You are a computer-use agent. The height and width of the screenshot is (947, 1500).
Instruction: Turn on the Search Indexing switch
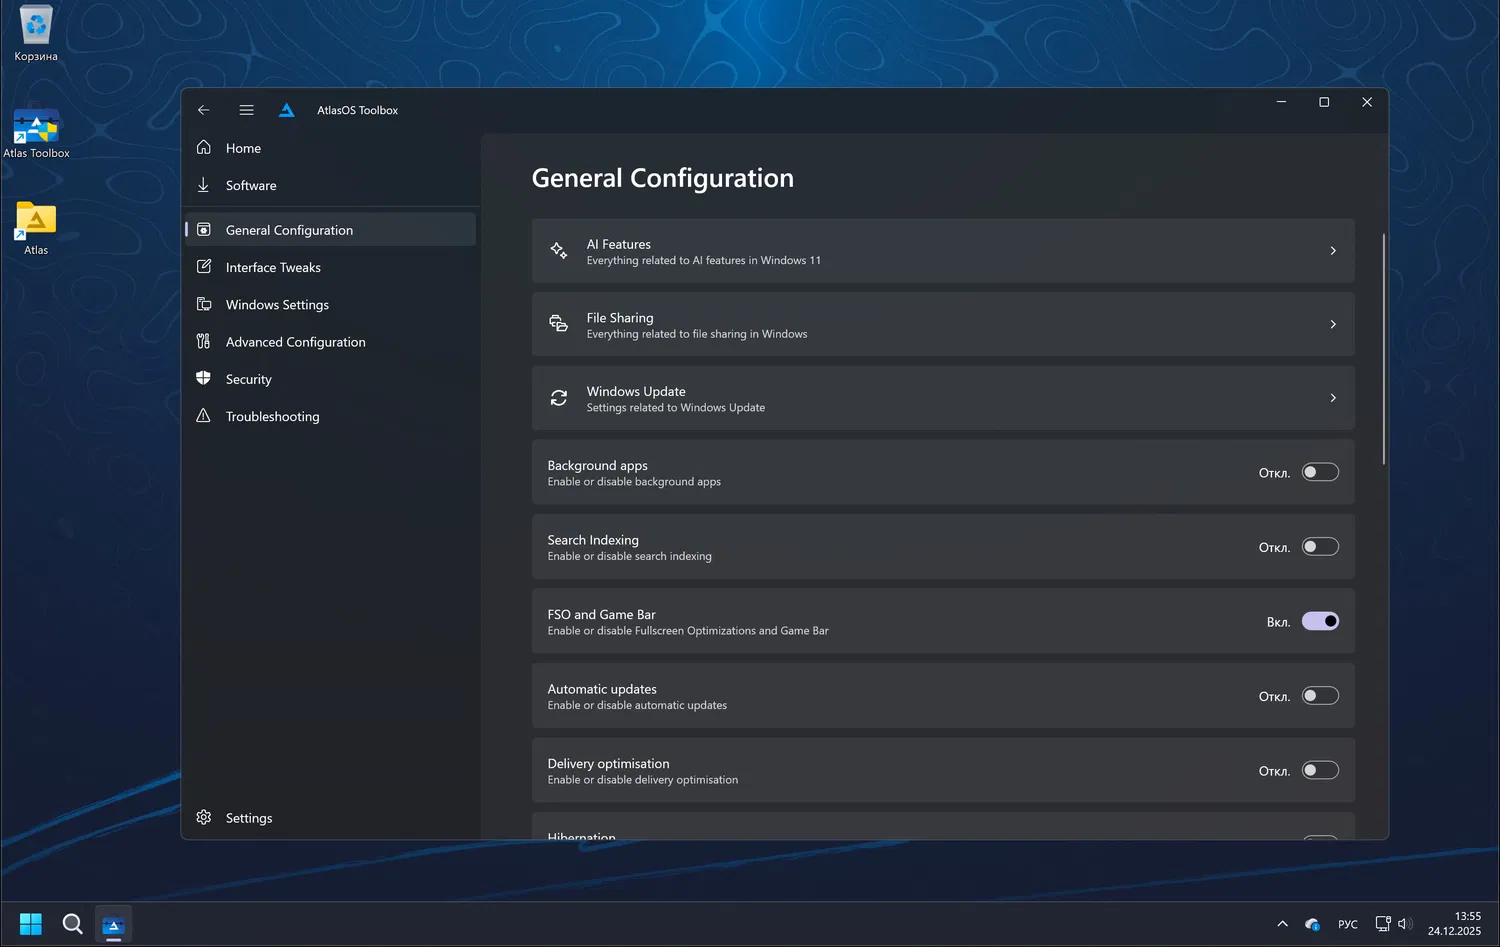click(1320, 547)
